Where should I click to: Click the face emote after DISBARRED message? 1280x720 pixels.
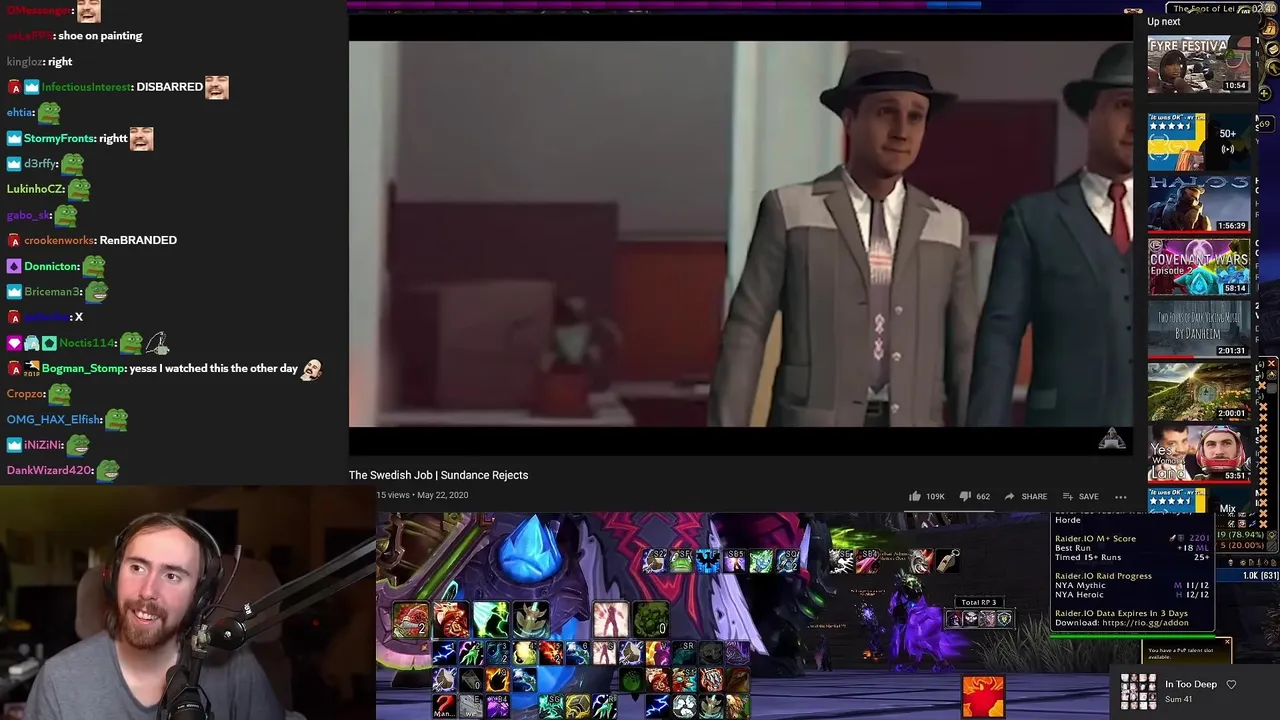point(217,87)
